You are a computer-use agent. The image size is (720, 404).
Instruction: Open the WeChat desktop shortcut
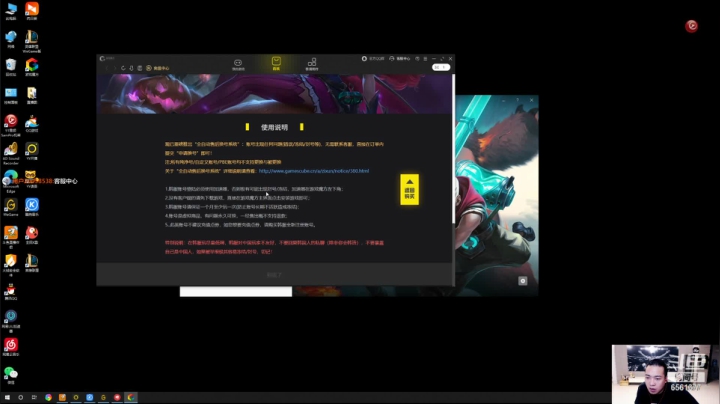[x=11, y=376]
